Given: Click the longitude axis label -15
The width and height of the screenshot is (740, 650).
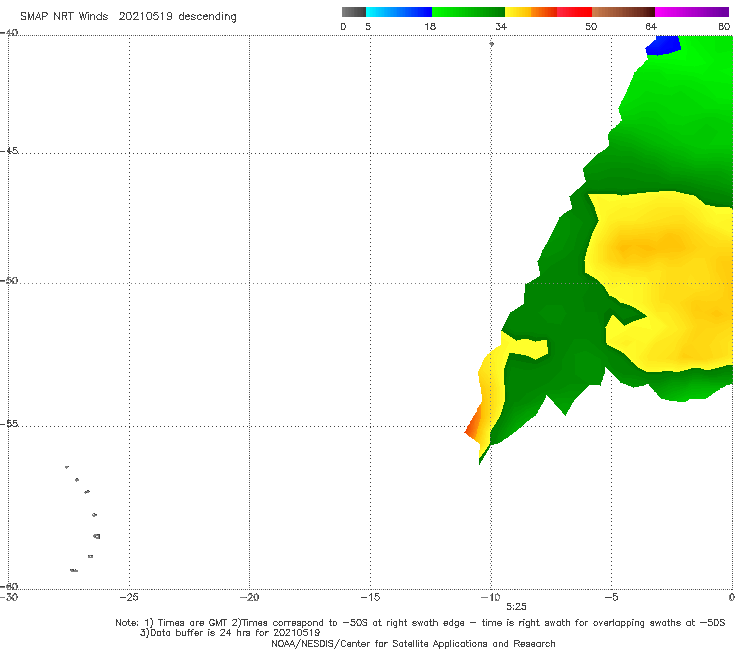Looking at the screenshot, I should [x=370, y=597].
